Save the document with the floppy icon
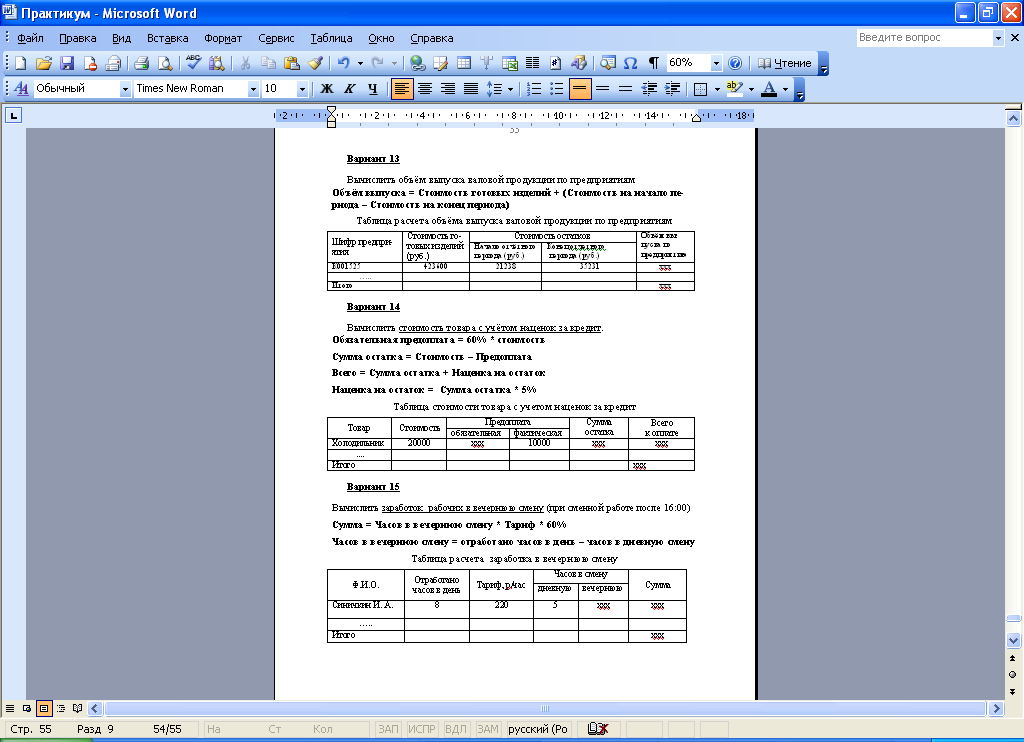1024x742 pixels. 67,63
